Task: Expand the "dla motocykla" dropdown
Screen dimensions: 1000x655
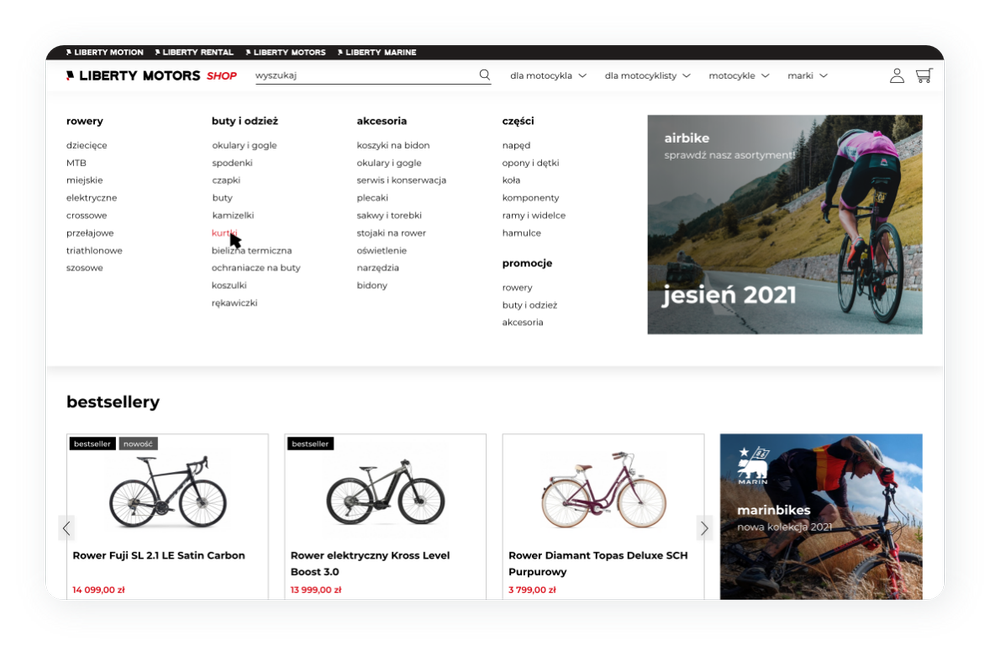Action: click(x=548, y=76)
